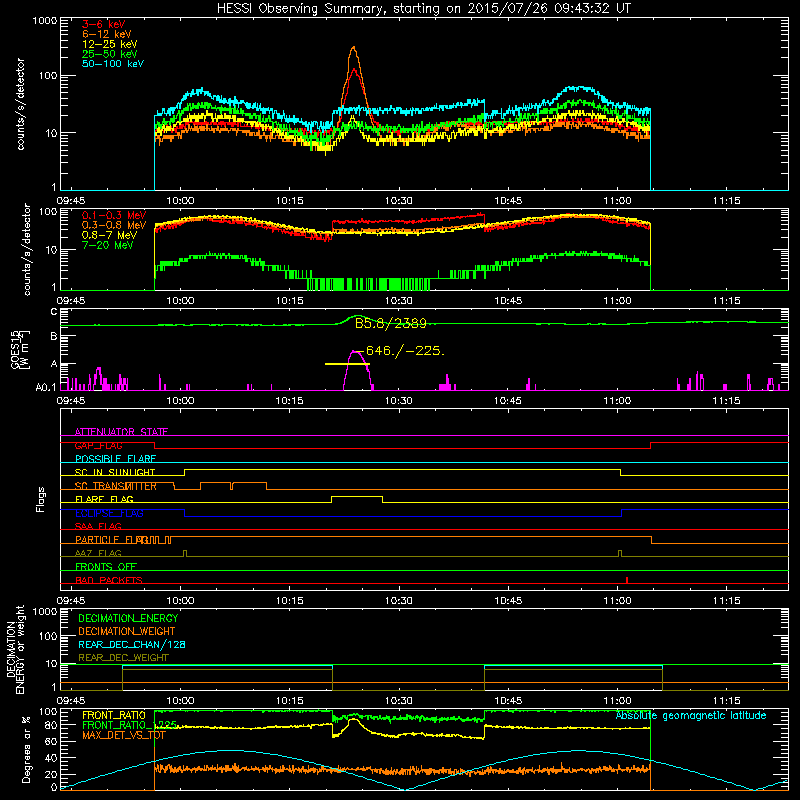
Task: Select the GAP_FLAG label
Action: click(98, 445)
